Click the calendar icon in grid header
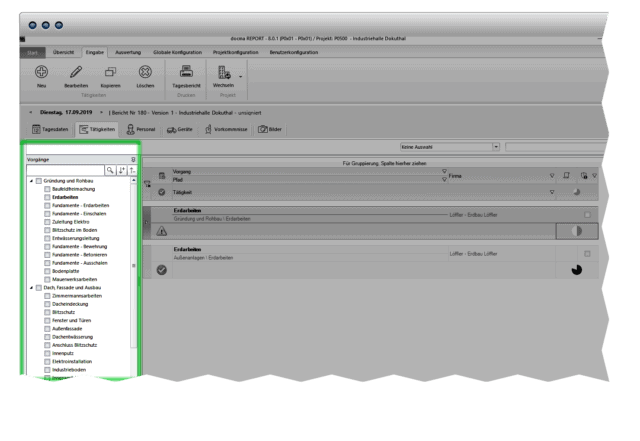The width and height of the screenshot is (640, 441). coord(162,176)
